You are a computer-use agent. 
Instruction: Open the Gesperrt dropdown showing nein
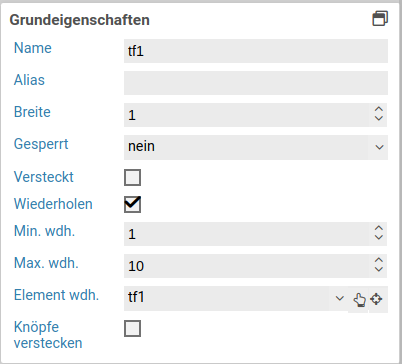(256, 147)
